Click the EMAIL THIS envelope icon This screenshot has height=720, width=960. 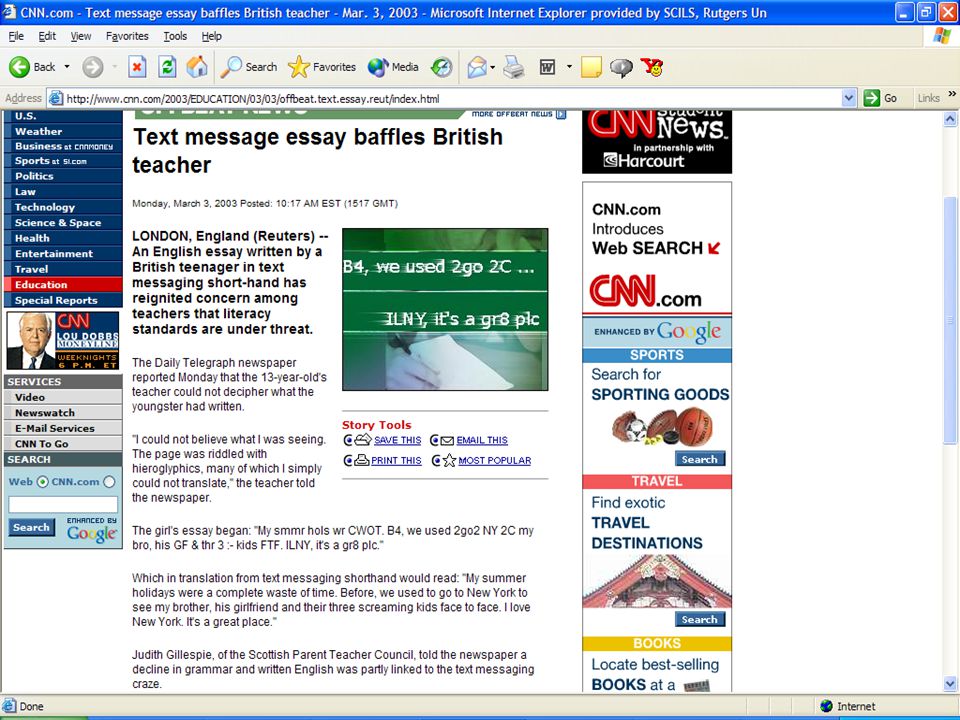tap(447, 440)
